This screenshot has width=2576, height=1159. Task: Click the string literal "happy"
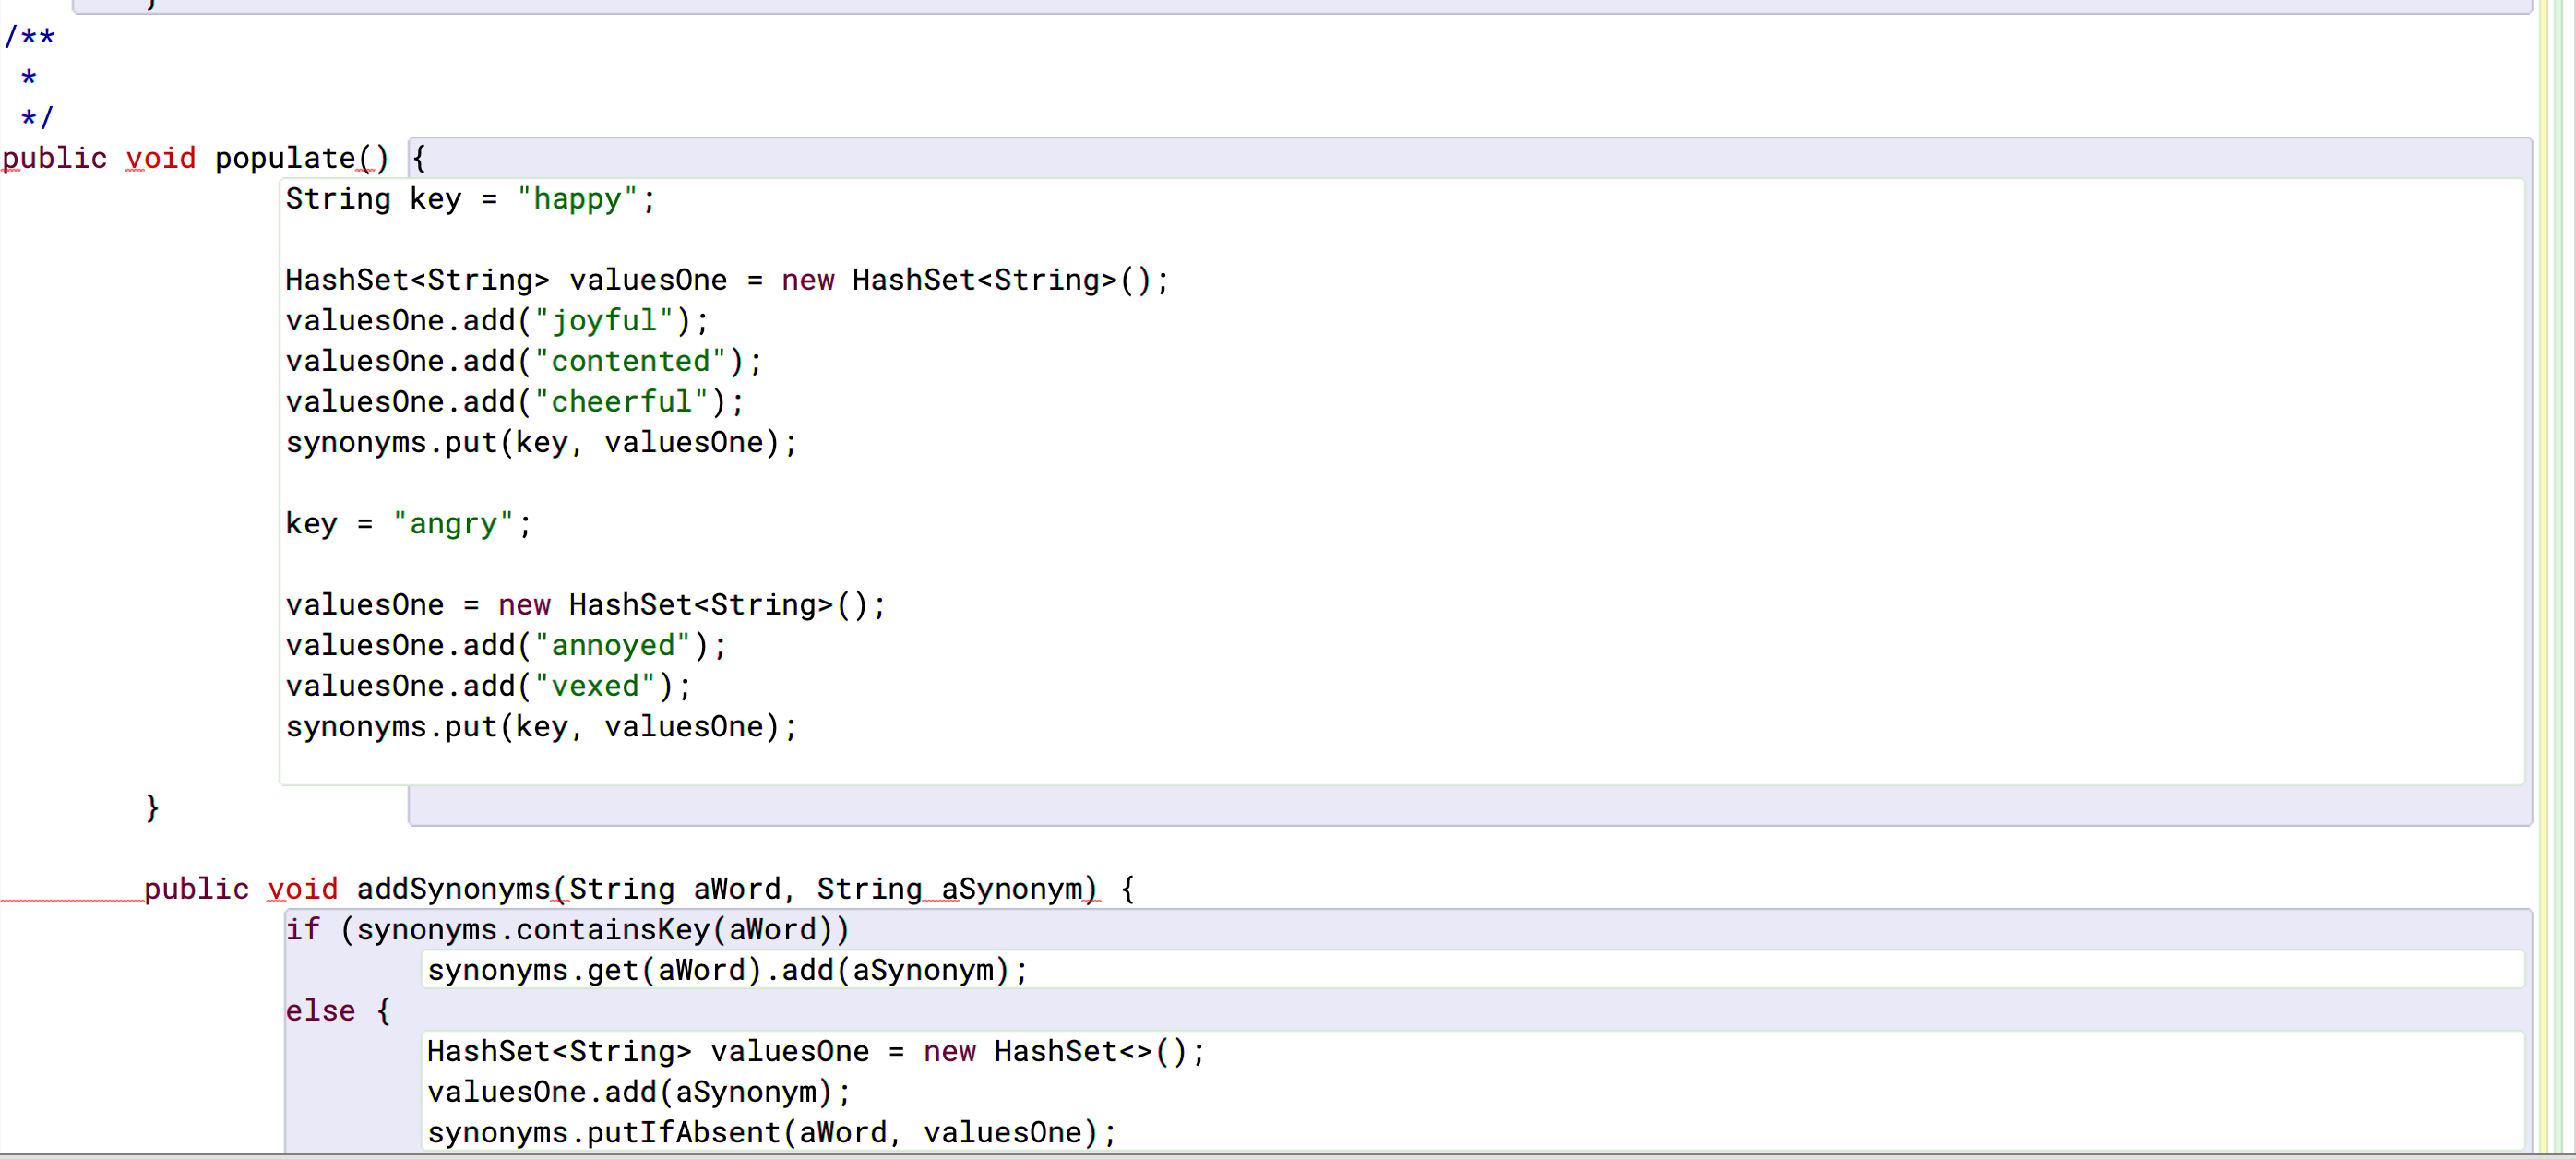click(577, 199)
